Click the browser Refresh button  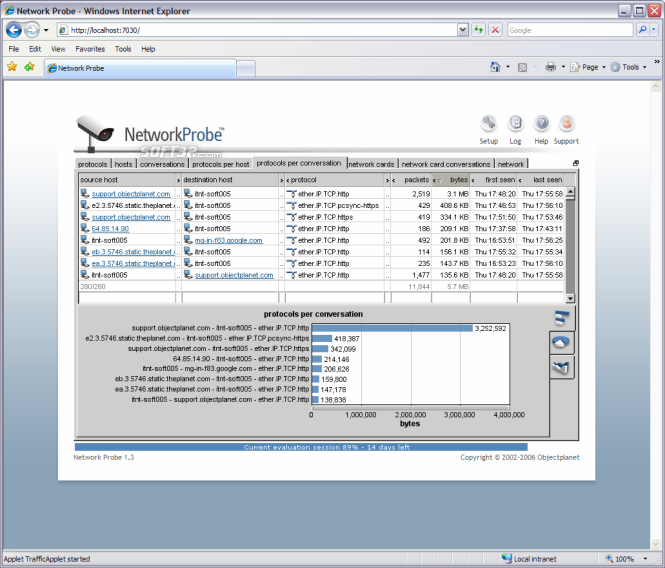478,30
